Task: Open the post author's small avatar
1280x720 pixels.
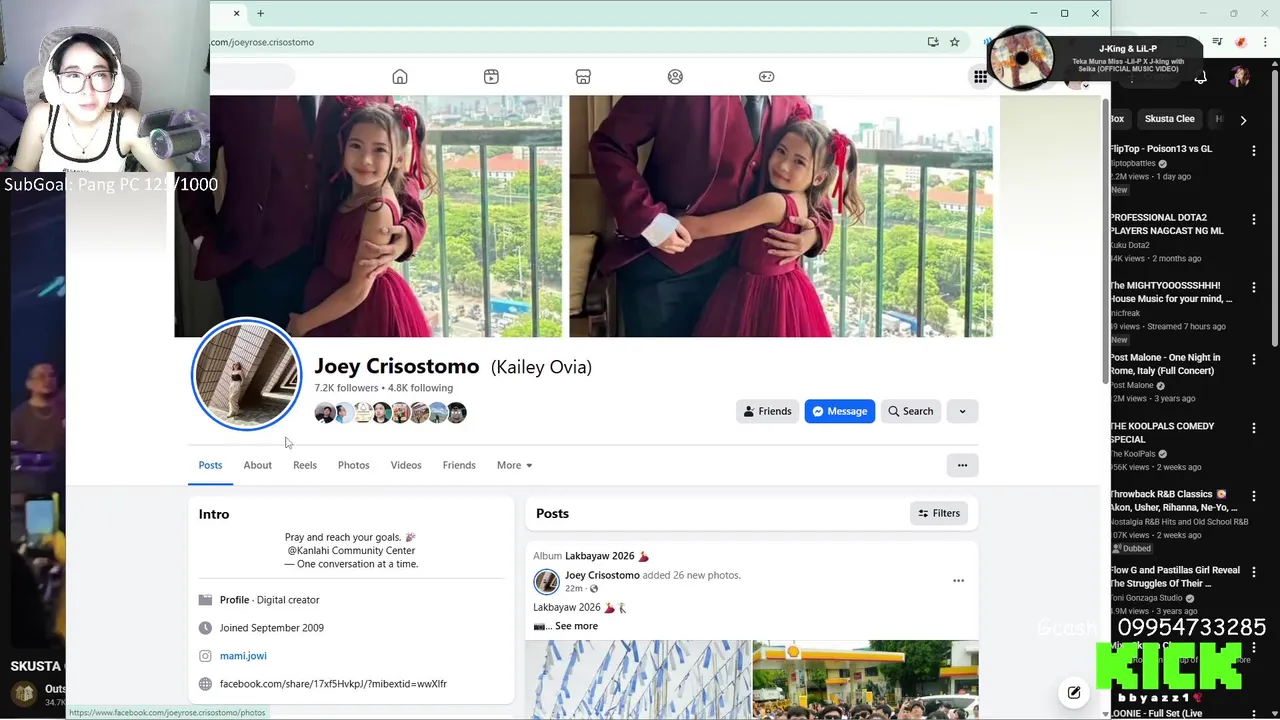Action: (x=546, y=581)
